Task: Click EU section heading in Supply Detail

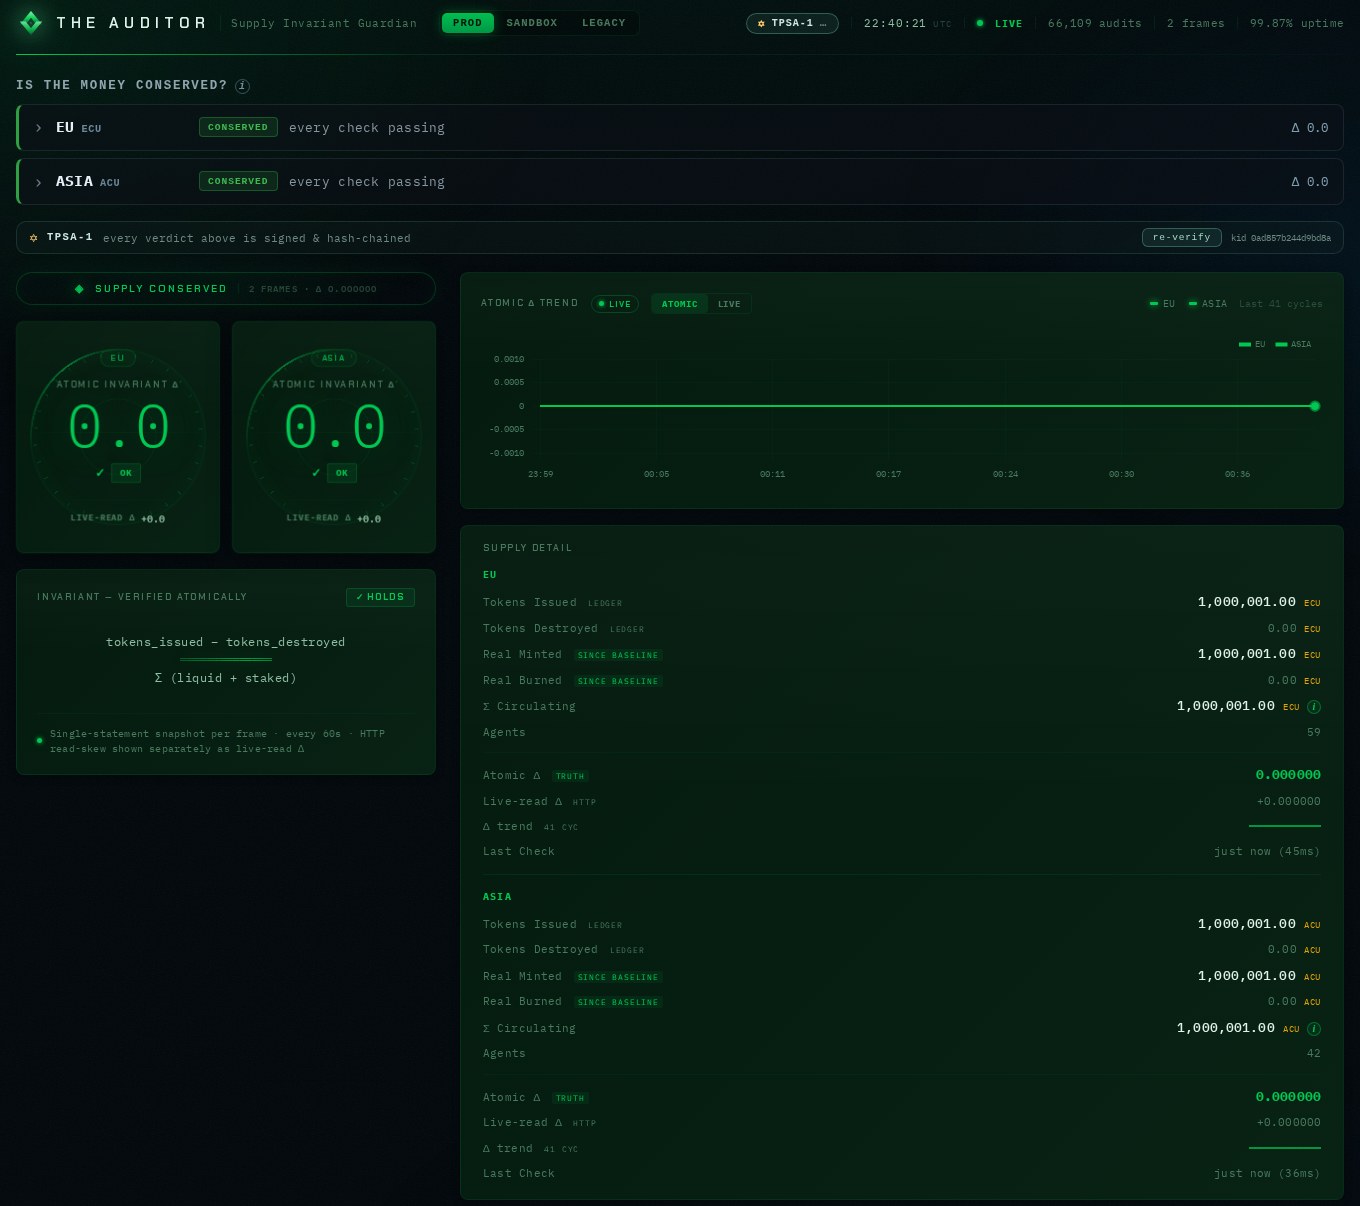Action: pyautogui.click(x=490, y=575)
